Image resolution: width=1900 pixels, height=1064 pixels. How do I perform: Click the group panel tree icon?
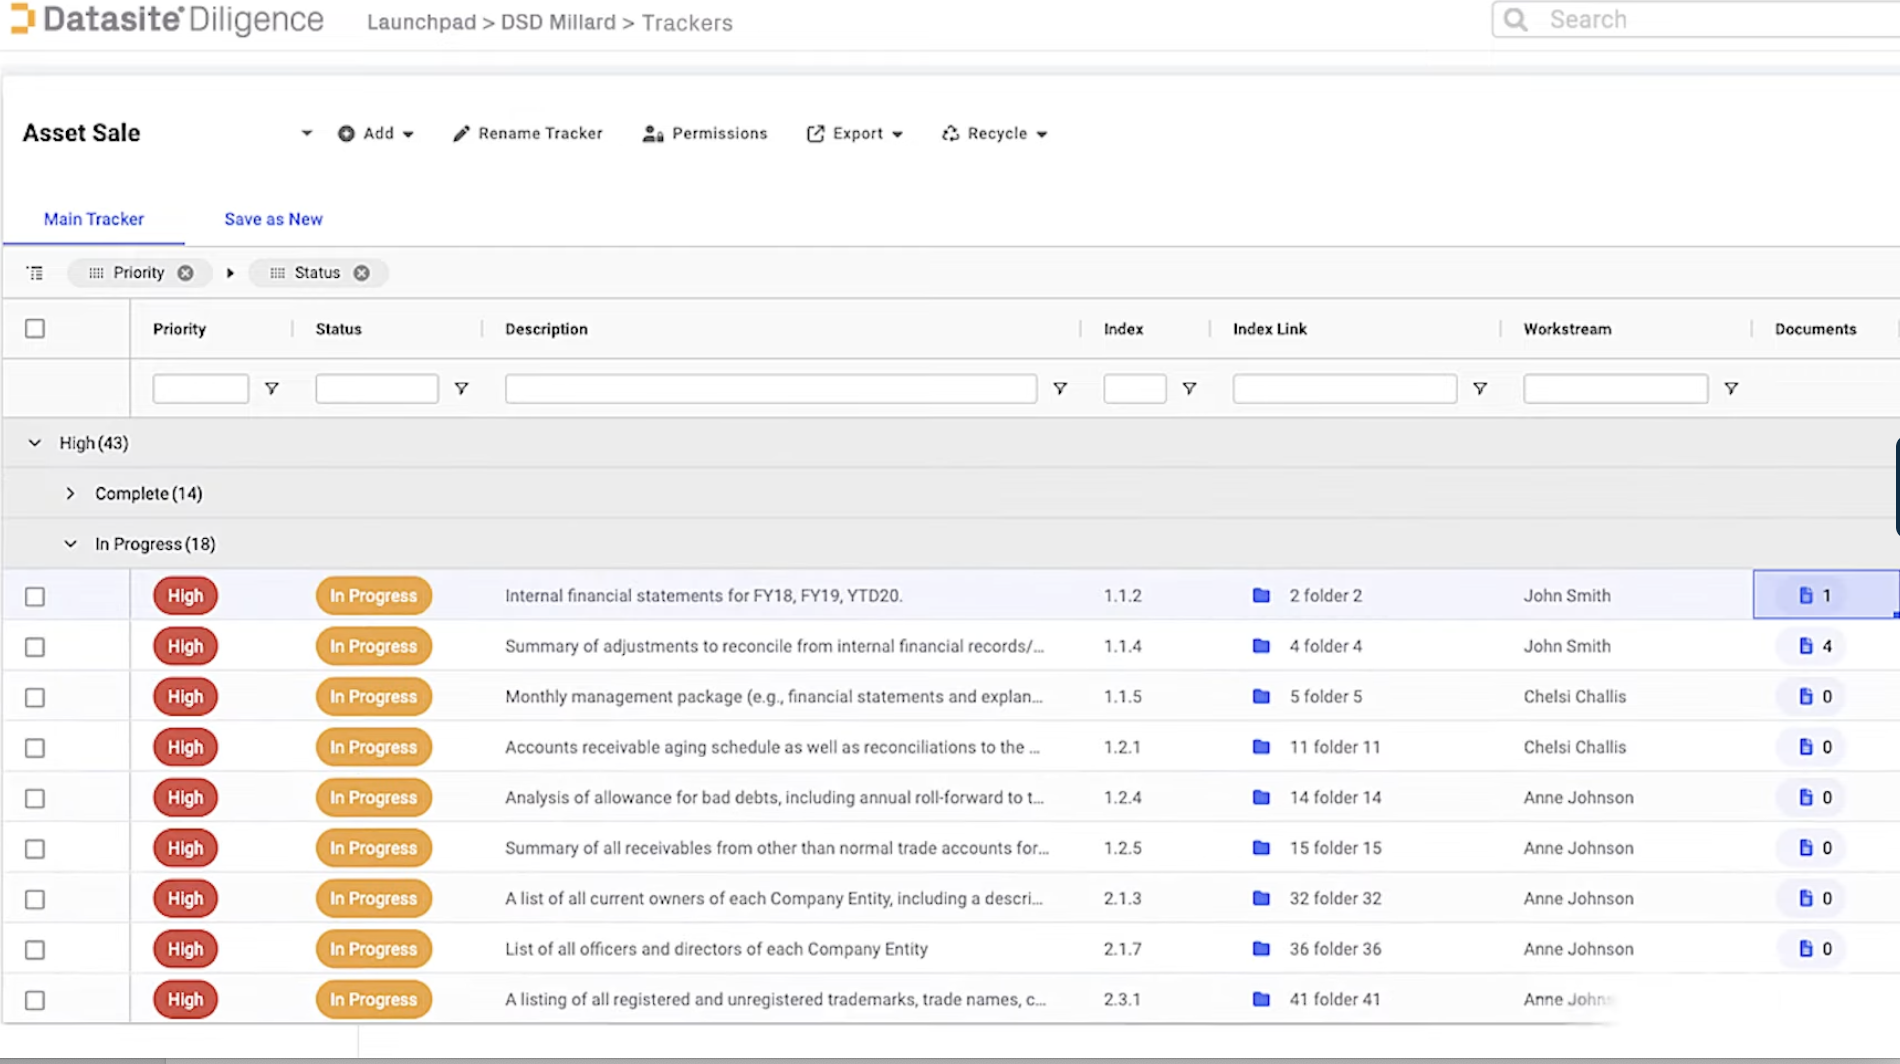point(35,273)
